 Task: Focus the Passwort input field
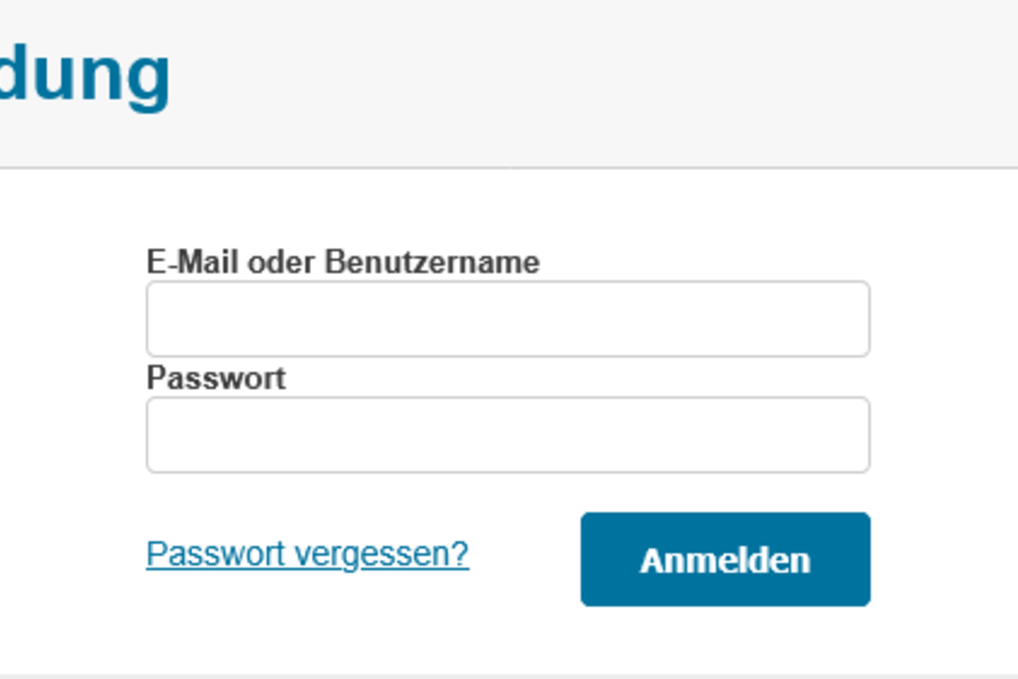pos(508,434)
